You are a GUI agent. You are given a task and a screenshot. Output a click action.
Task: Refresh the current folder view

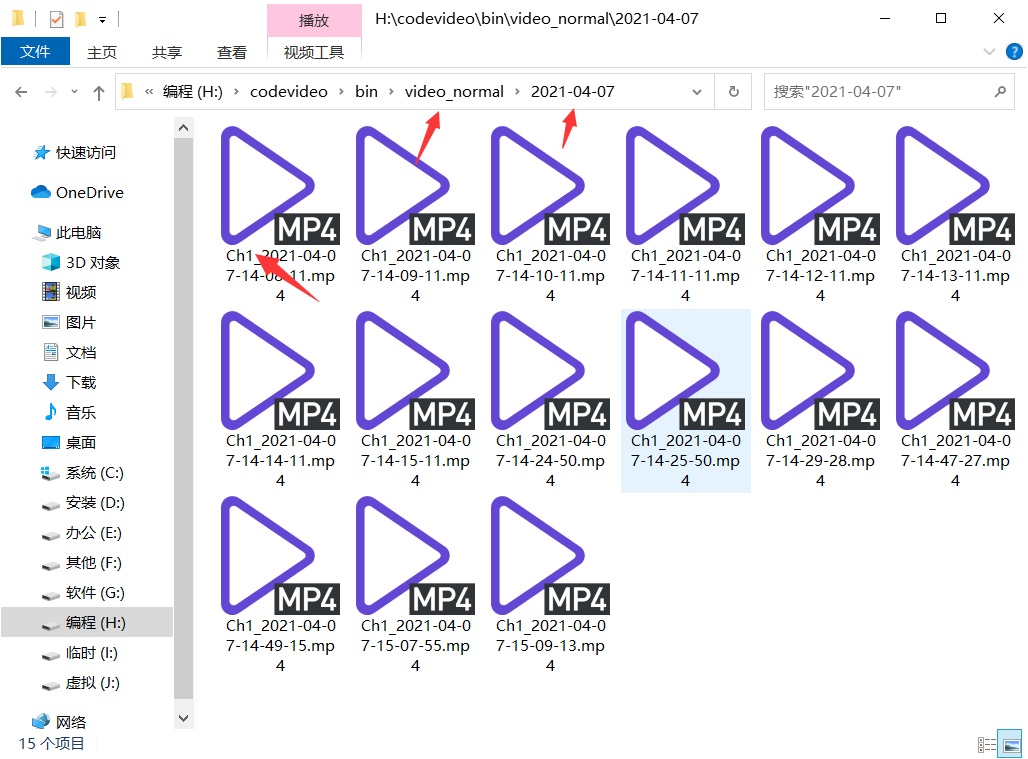tap(733, 91)
